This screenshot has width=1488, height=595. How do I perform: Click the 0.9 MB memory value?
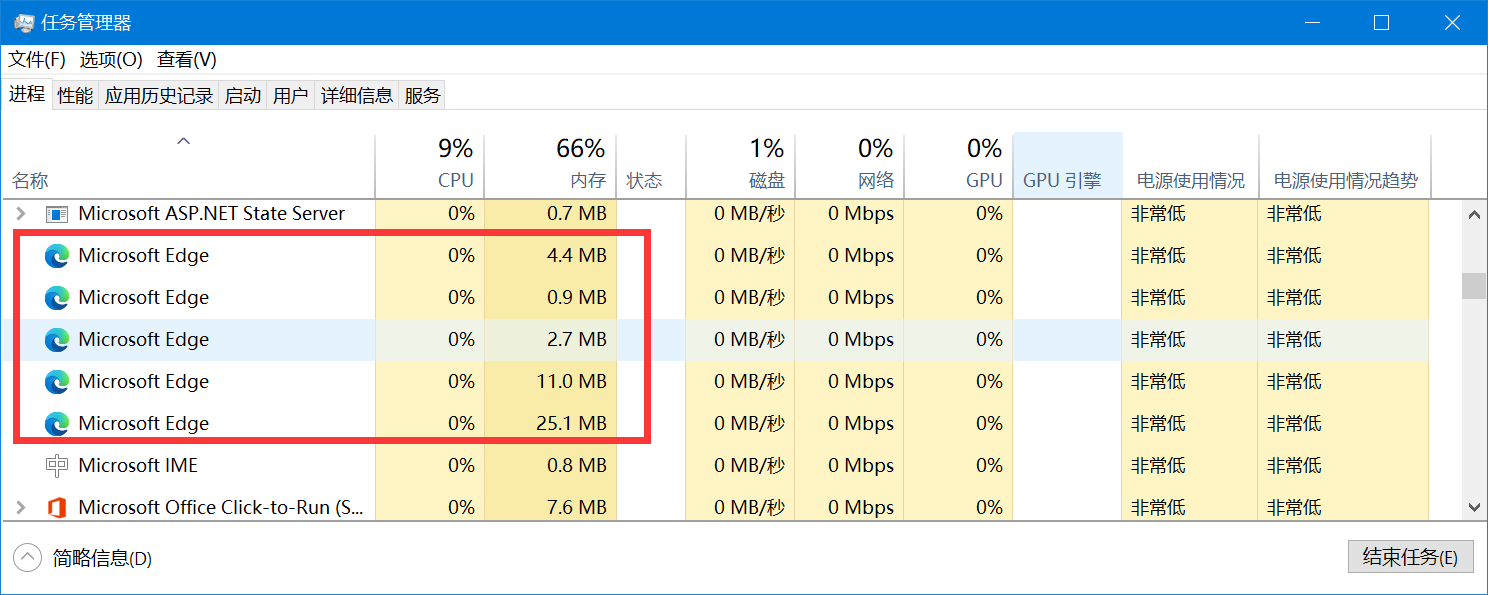pyautogui.click(x=577, y=297)
